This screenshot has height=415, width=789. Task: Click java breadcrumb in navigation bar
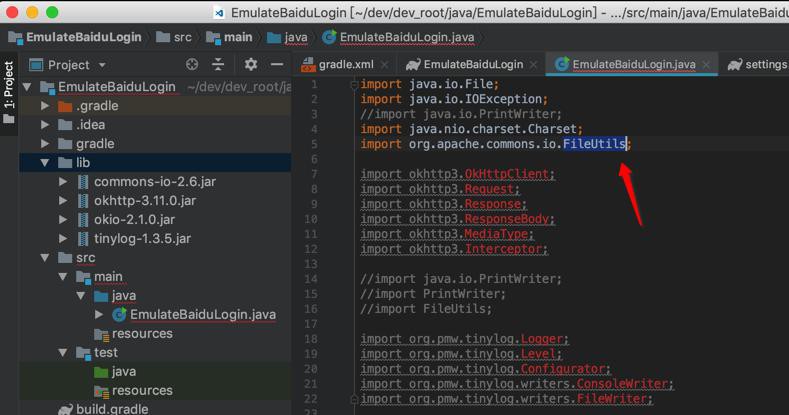point(287,37)
